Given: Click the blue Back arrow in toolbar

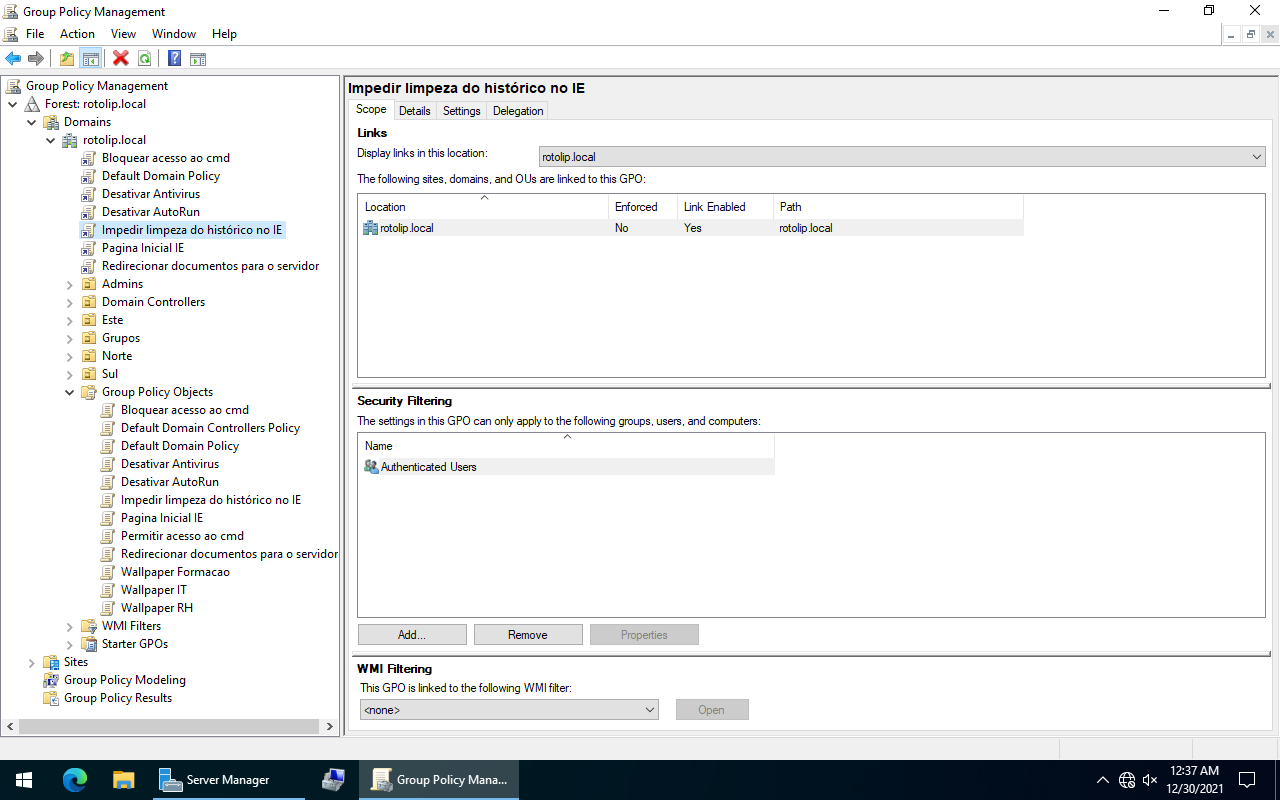Looking at the screenshot, I should pyautogui.click(x=13, y=59).
